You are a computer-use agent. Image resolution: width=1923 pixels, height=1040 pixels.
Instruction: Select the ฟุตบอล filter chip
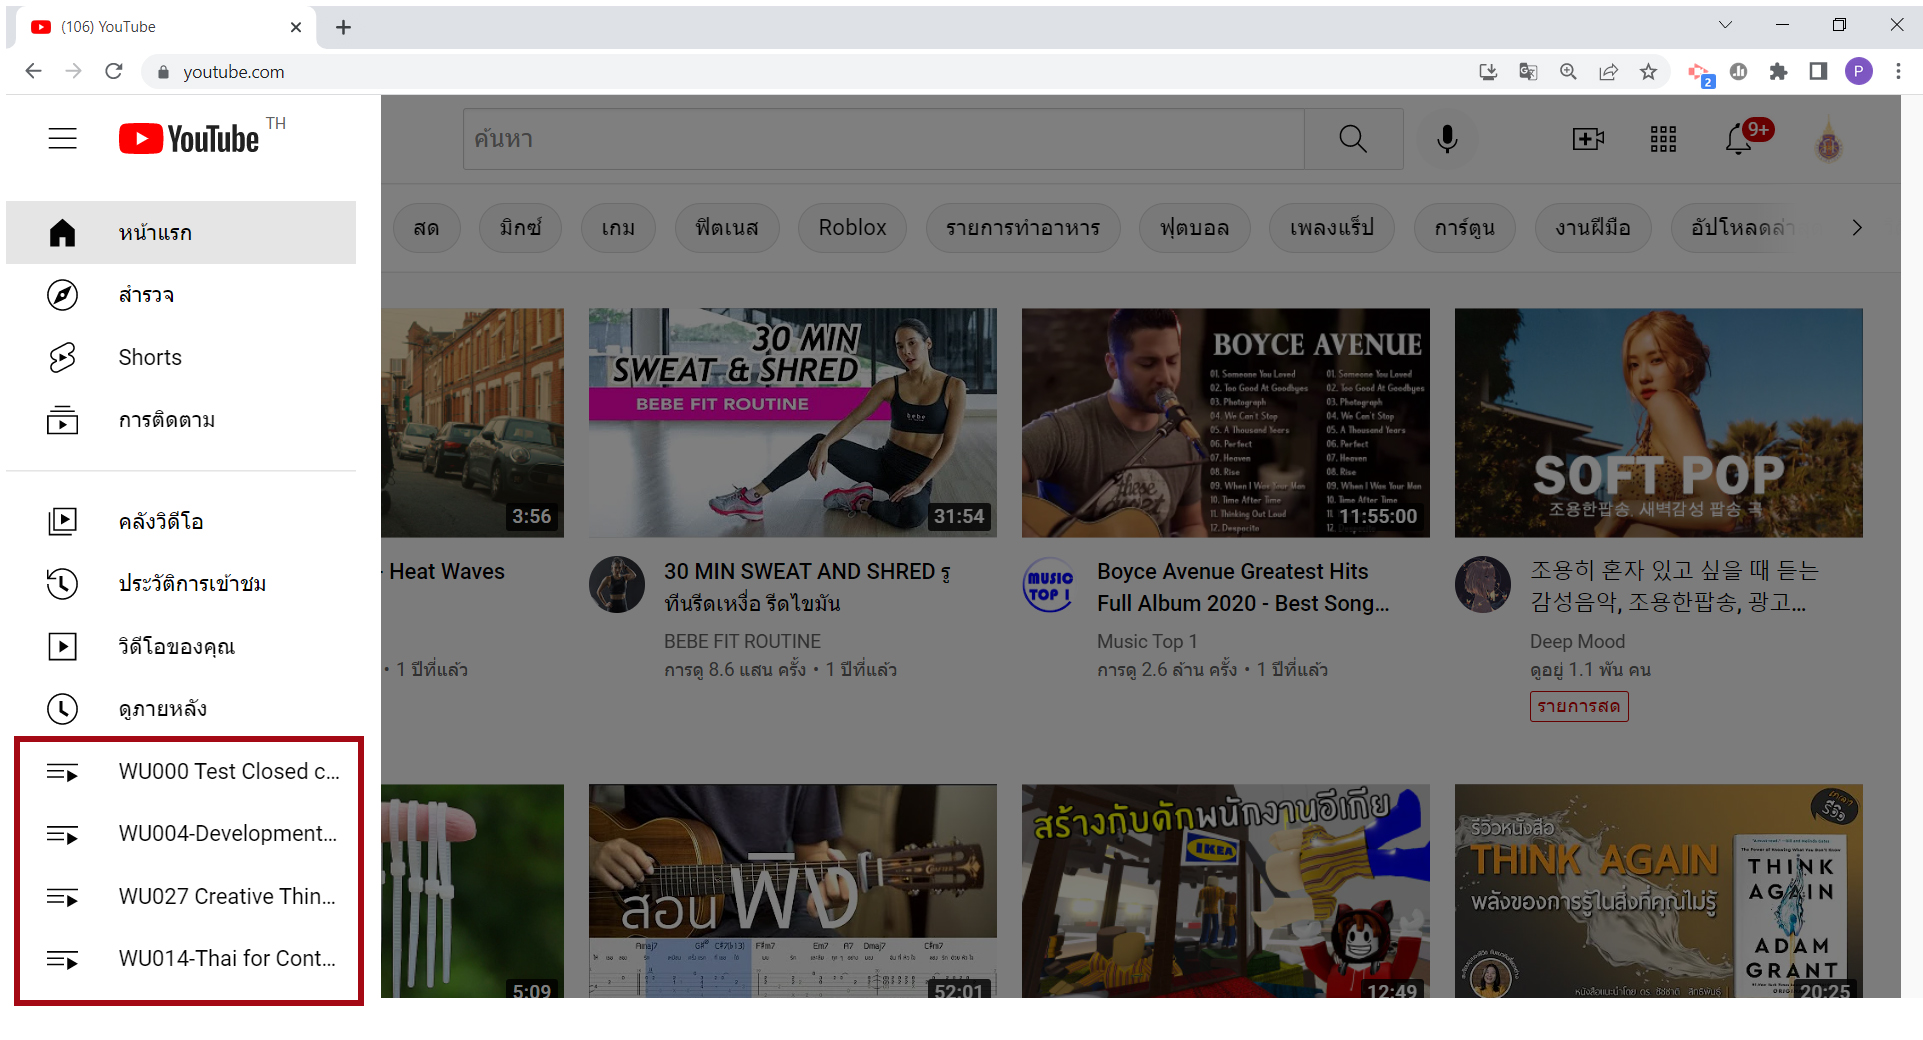coord(1194,228)
